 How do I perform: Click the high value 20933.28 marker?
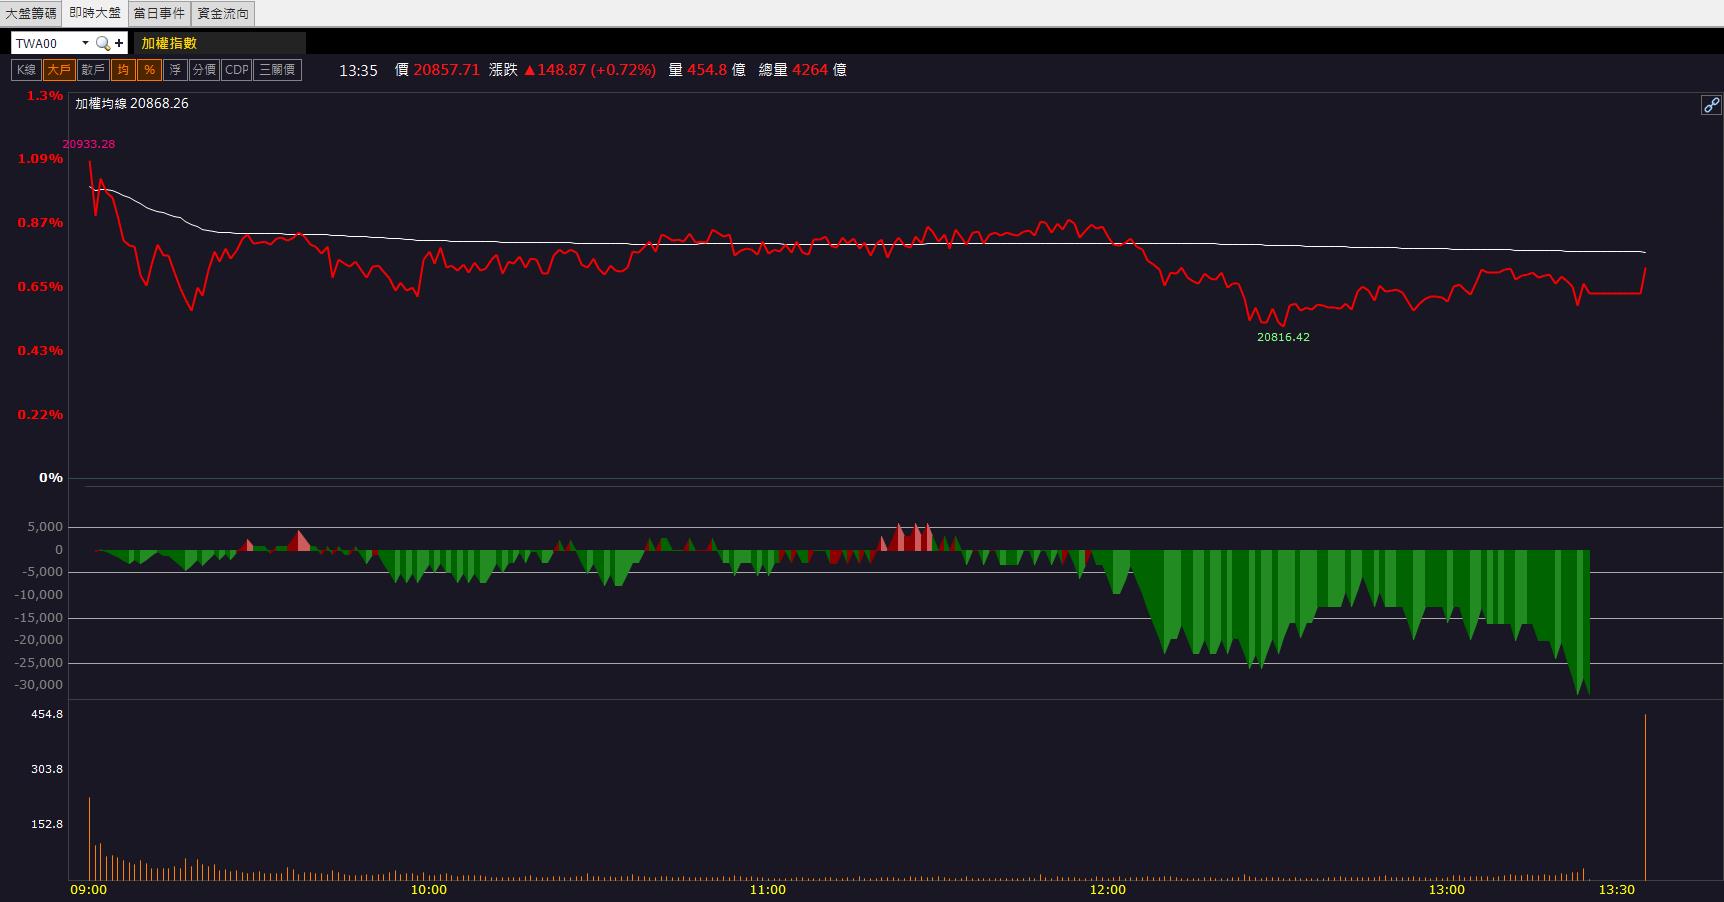89,144
